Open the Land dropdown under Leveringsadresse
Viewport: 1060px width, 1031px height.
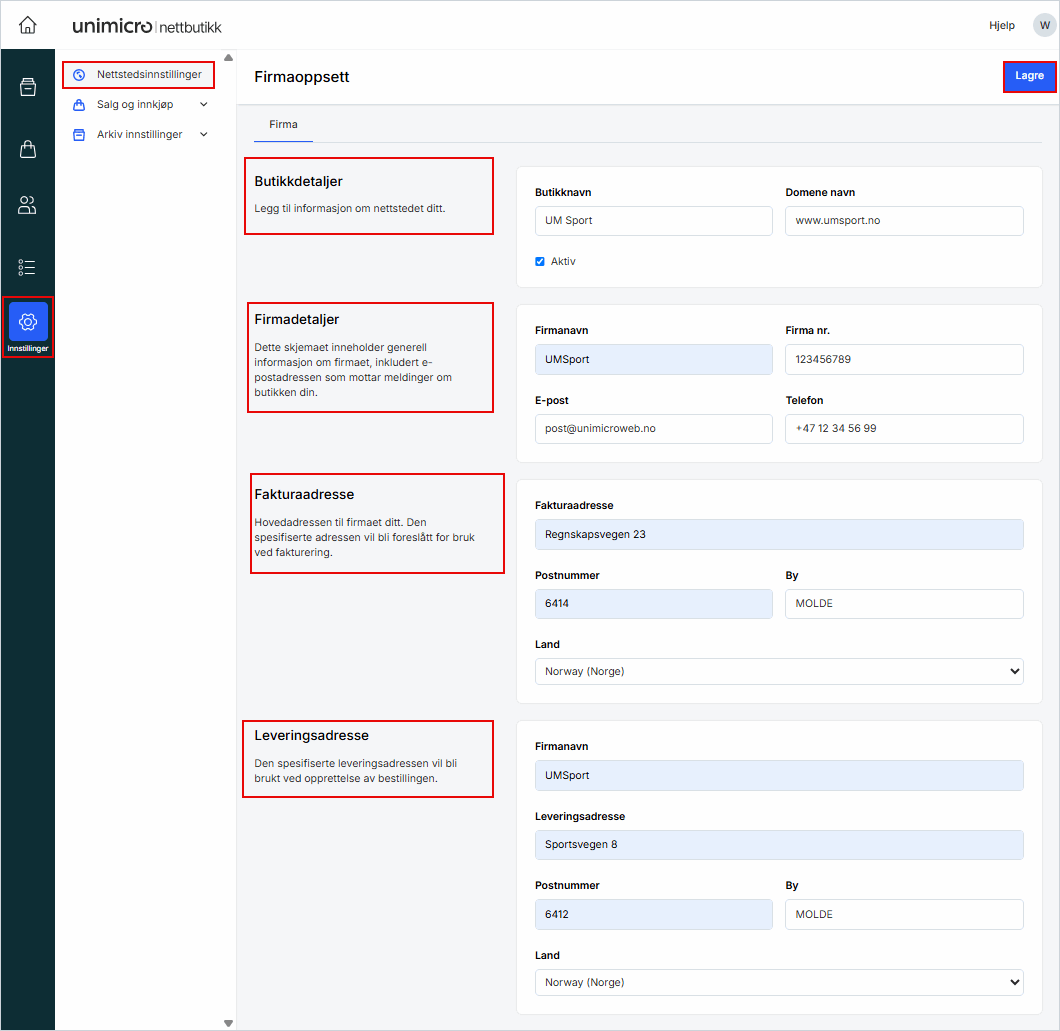point(779,983)
